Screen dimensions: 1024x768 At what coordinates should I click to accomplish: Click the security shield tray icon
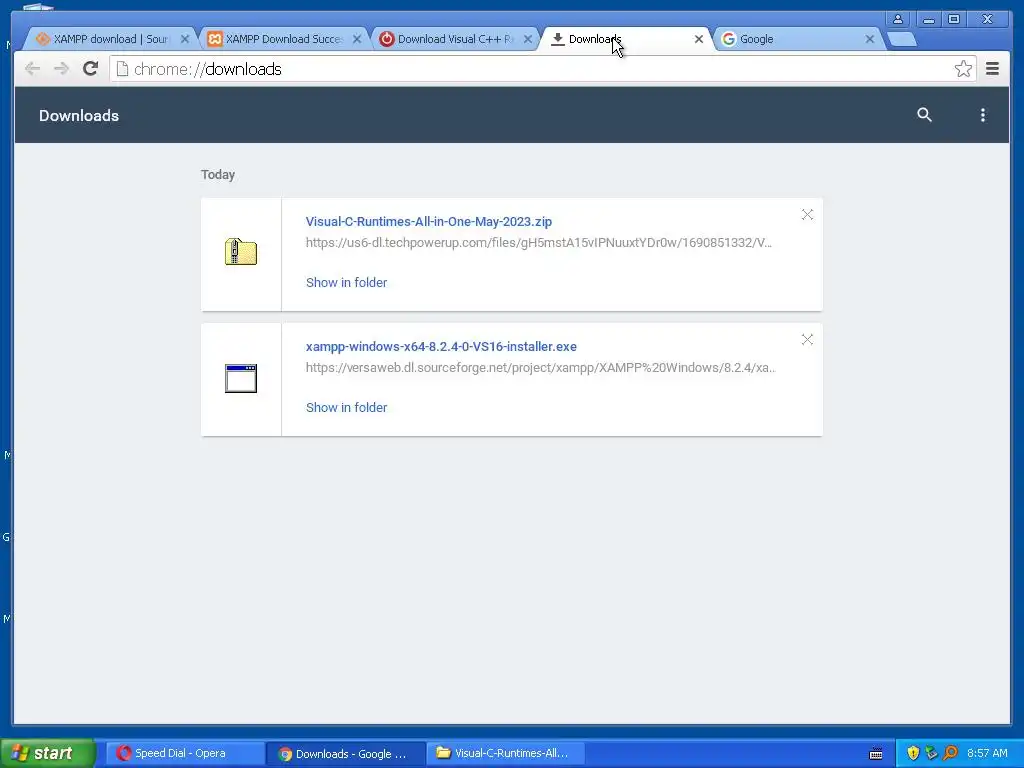913,753
